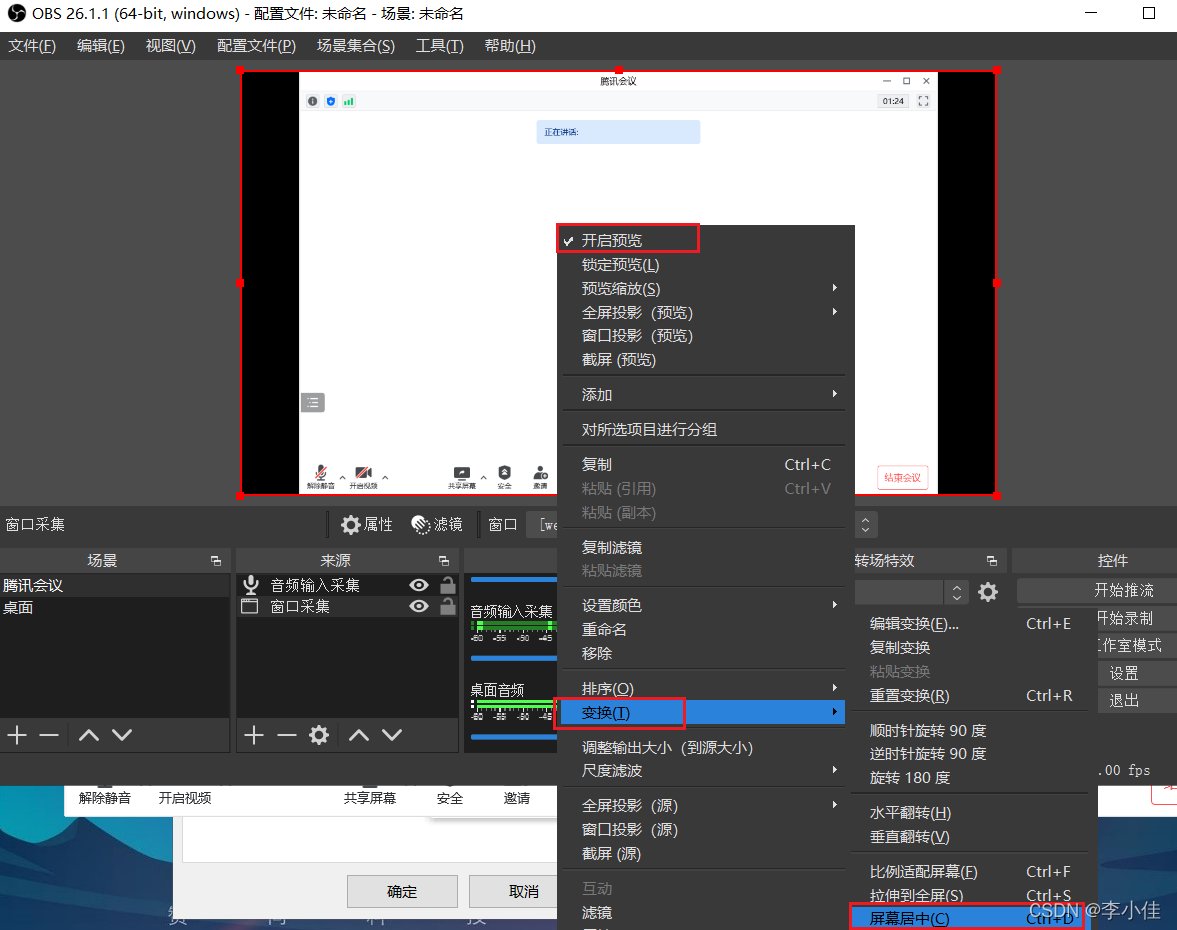
Task: Adjust 桌面音频 volume slider
Action: click(513, 737)
